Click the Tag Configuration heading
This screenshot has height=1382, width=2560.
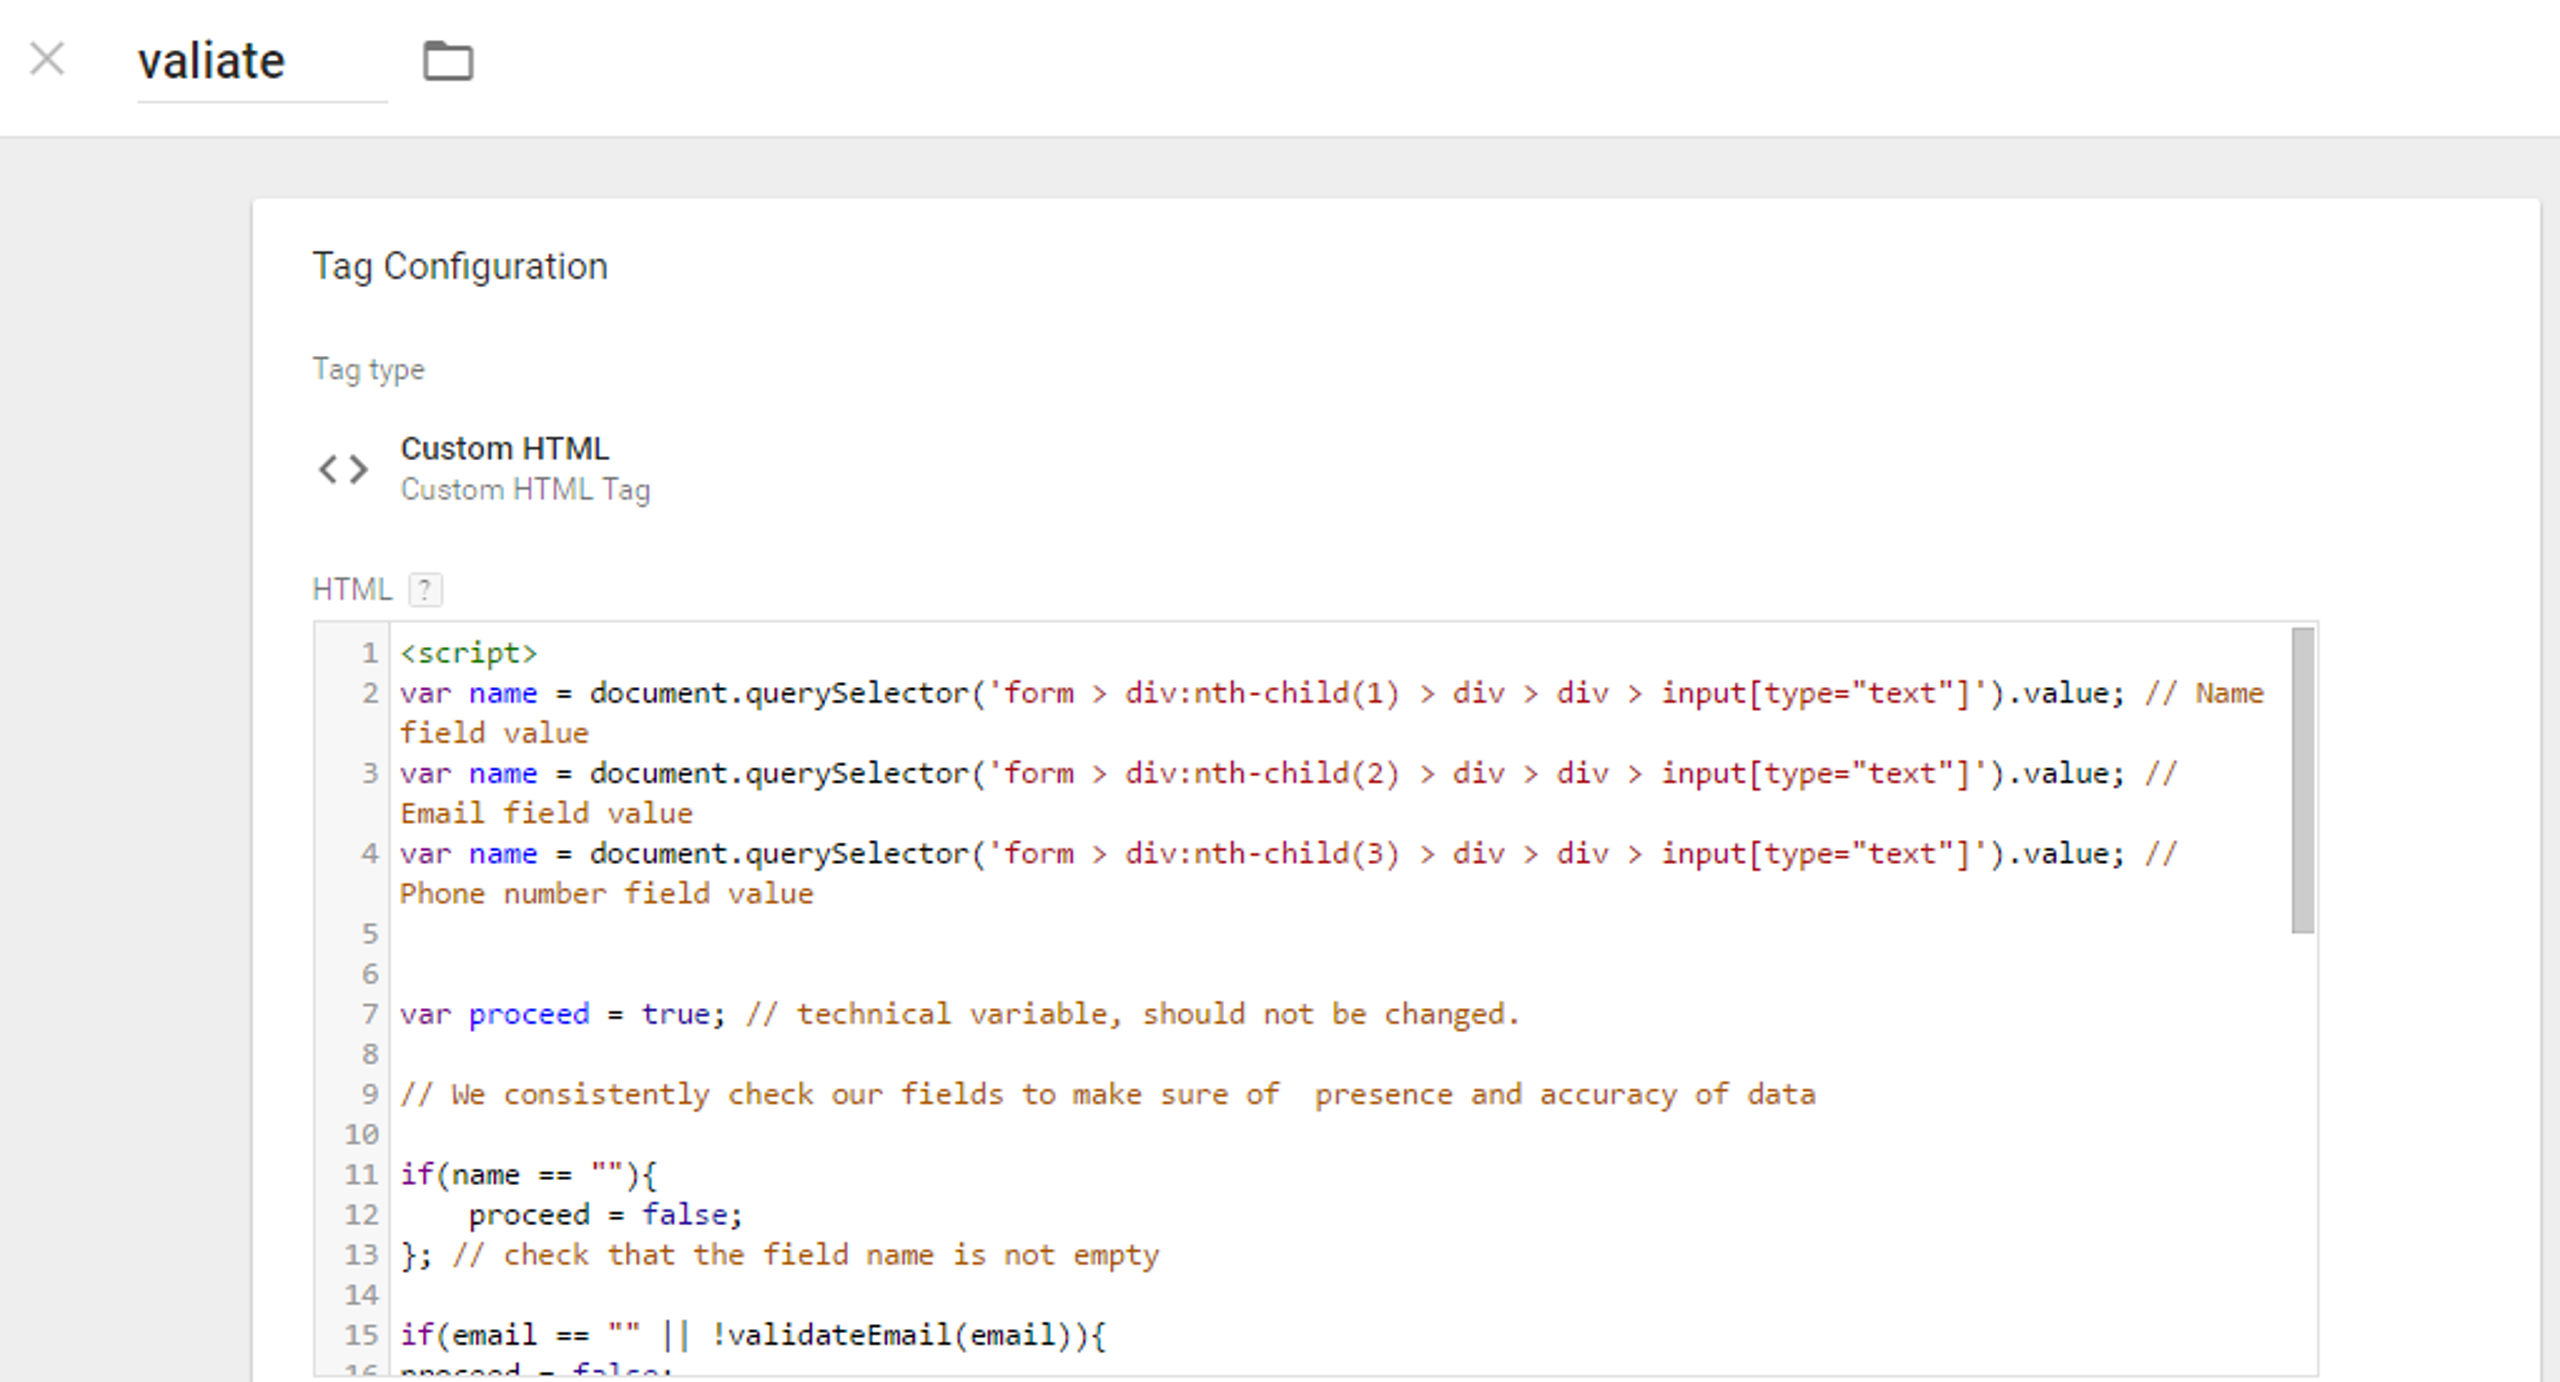[459, 267]
